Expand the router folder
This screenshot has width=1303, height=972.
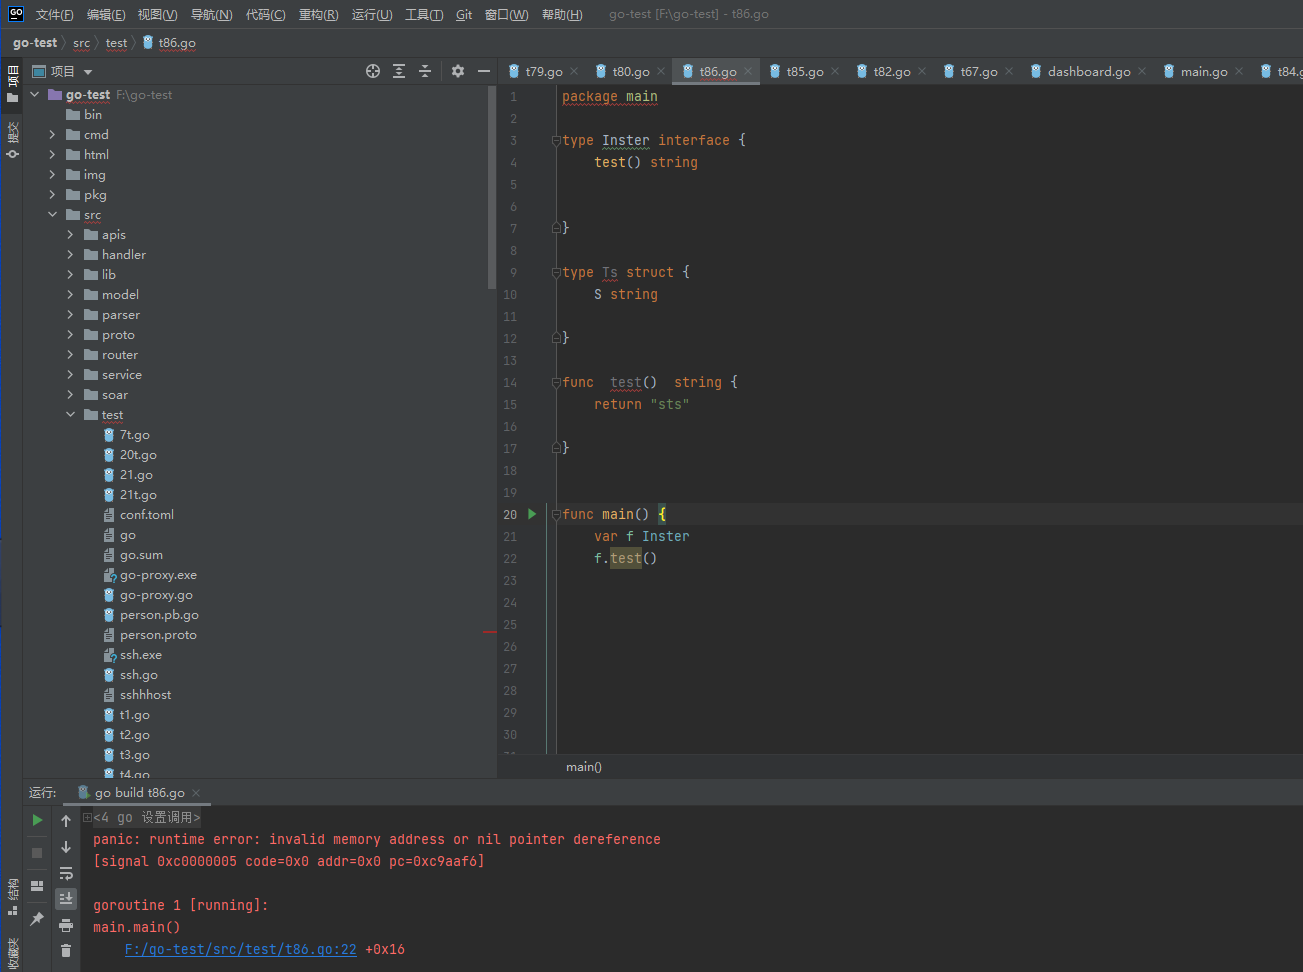click(70, 355)
